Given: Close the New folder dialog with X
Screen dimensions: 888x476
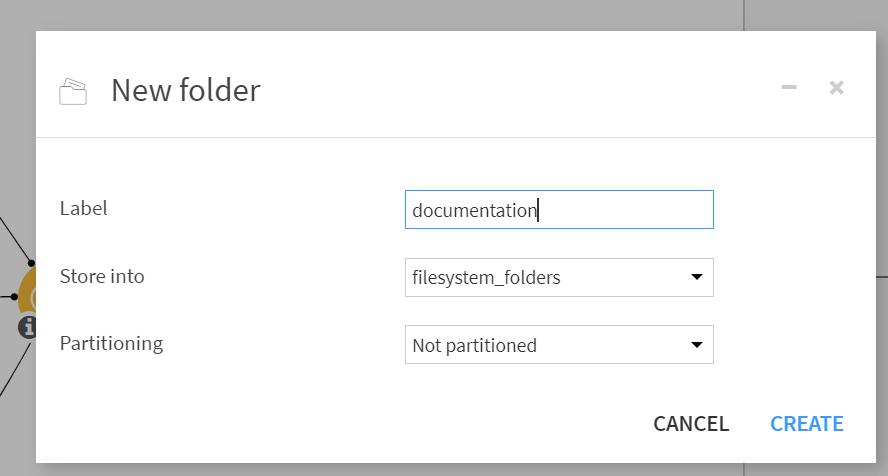Looking at the screenshot, I should coord(836,88).
